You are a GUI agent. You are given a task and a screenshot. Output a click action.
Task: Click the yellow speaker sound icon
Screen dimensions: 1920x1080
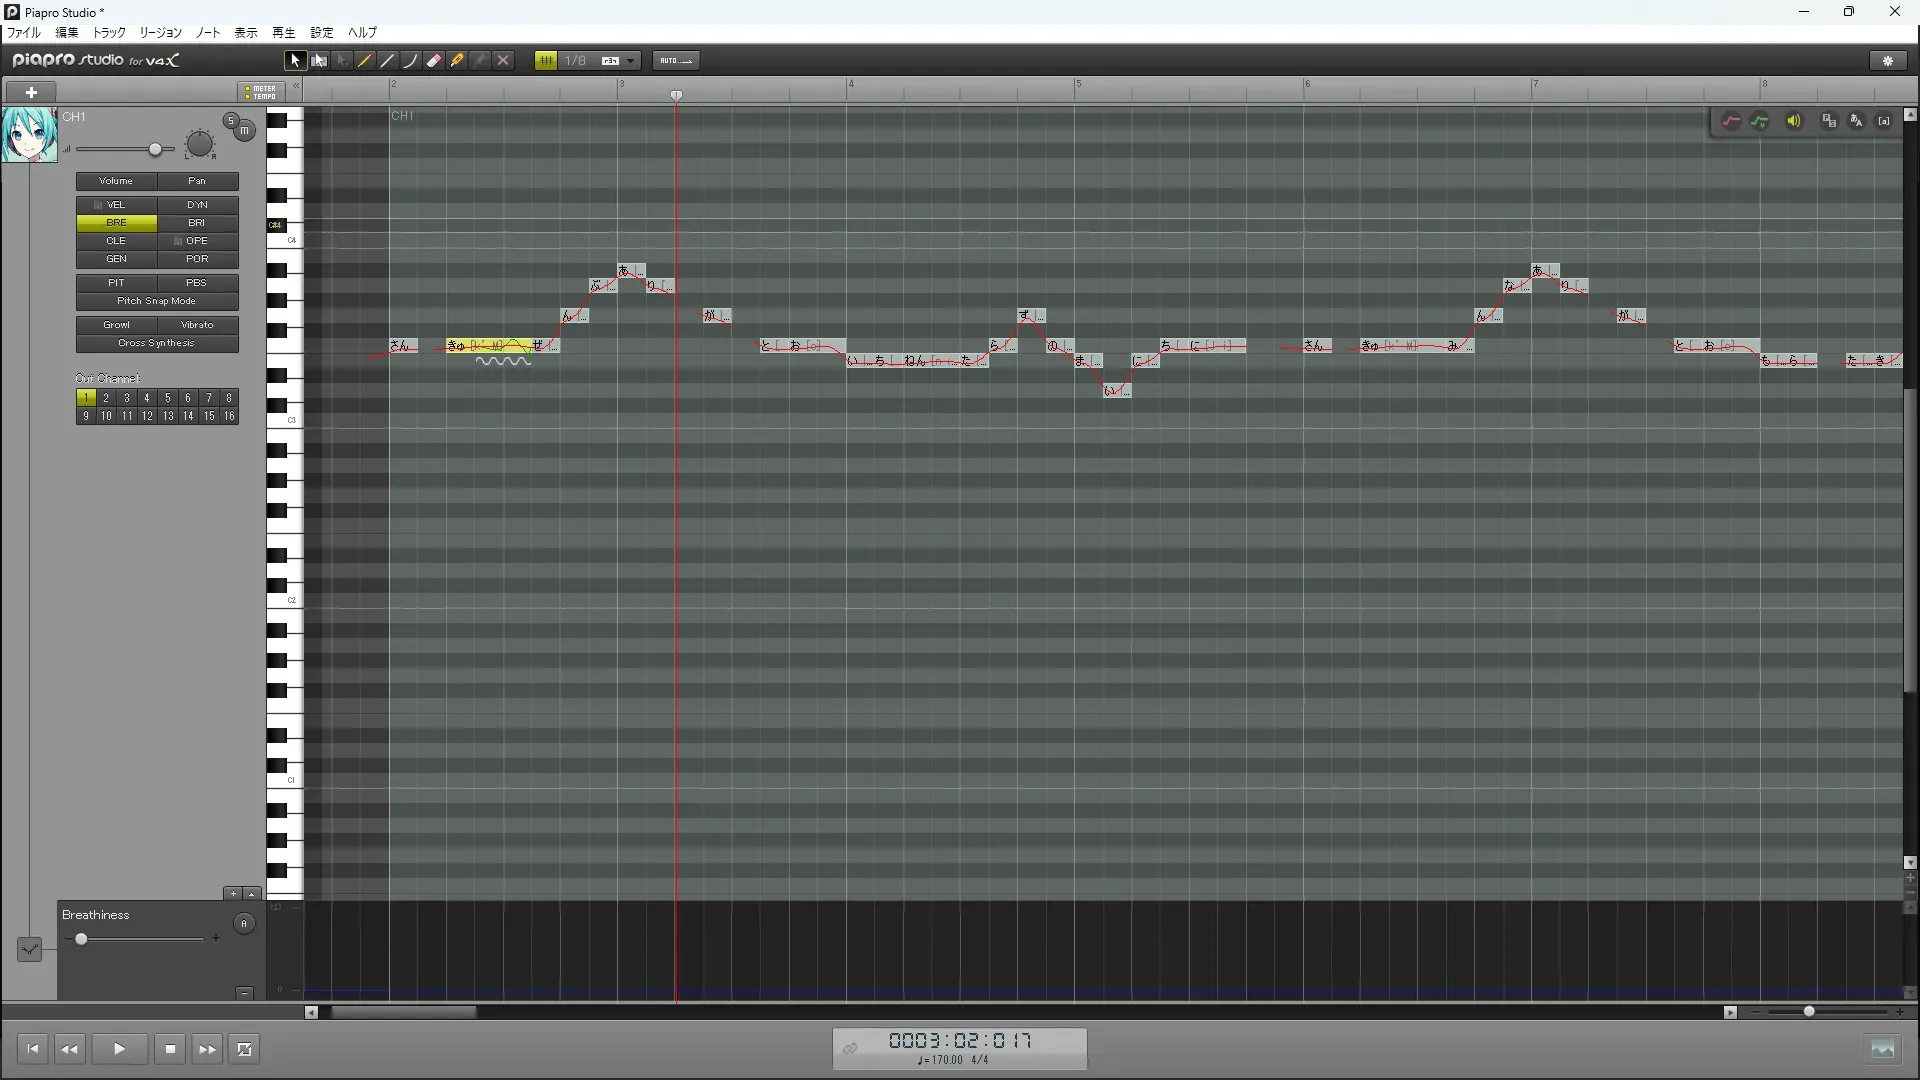pyautogui.click(x=1794, y=121)
